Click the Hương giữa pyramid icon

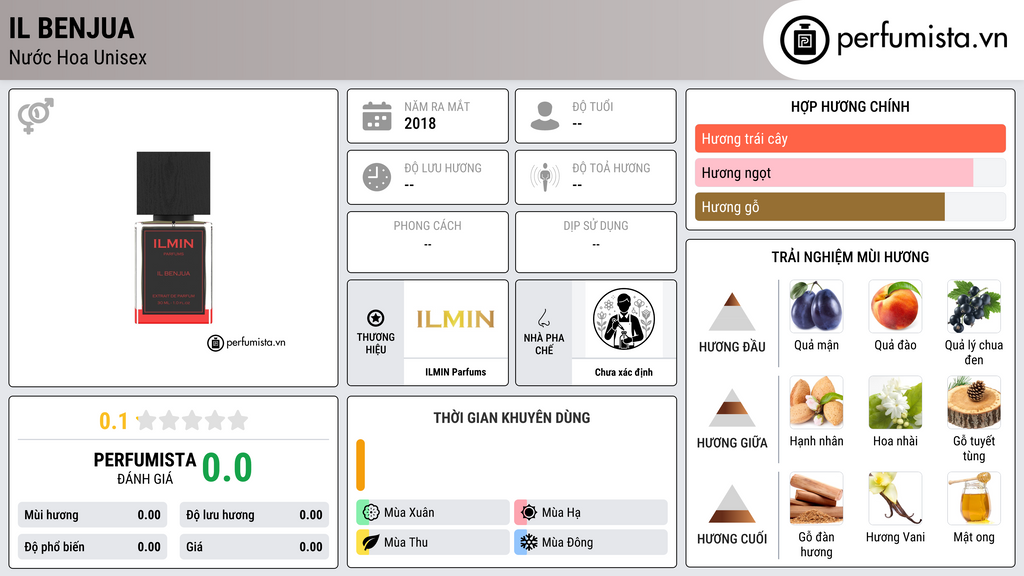(x=732, y=408)
